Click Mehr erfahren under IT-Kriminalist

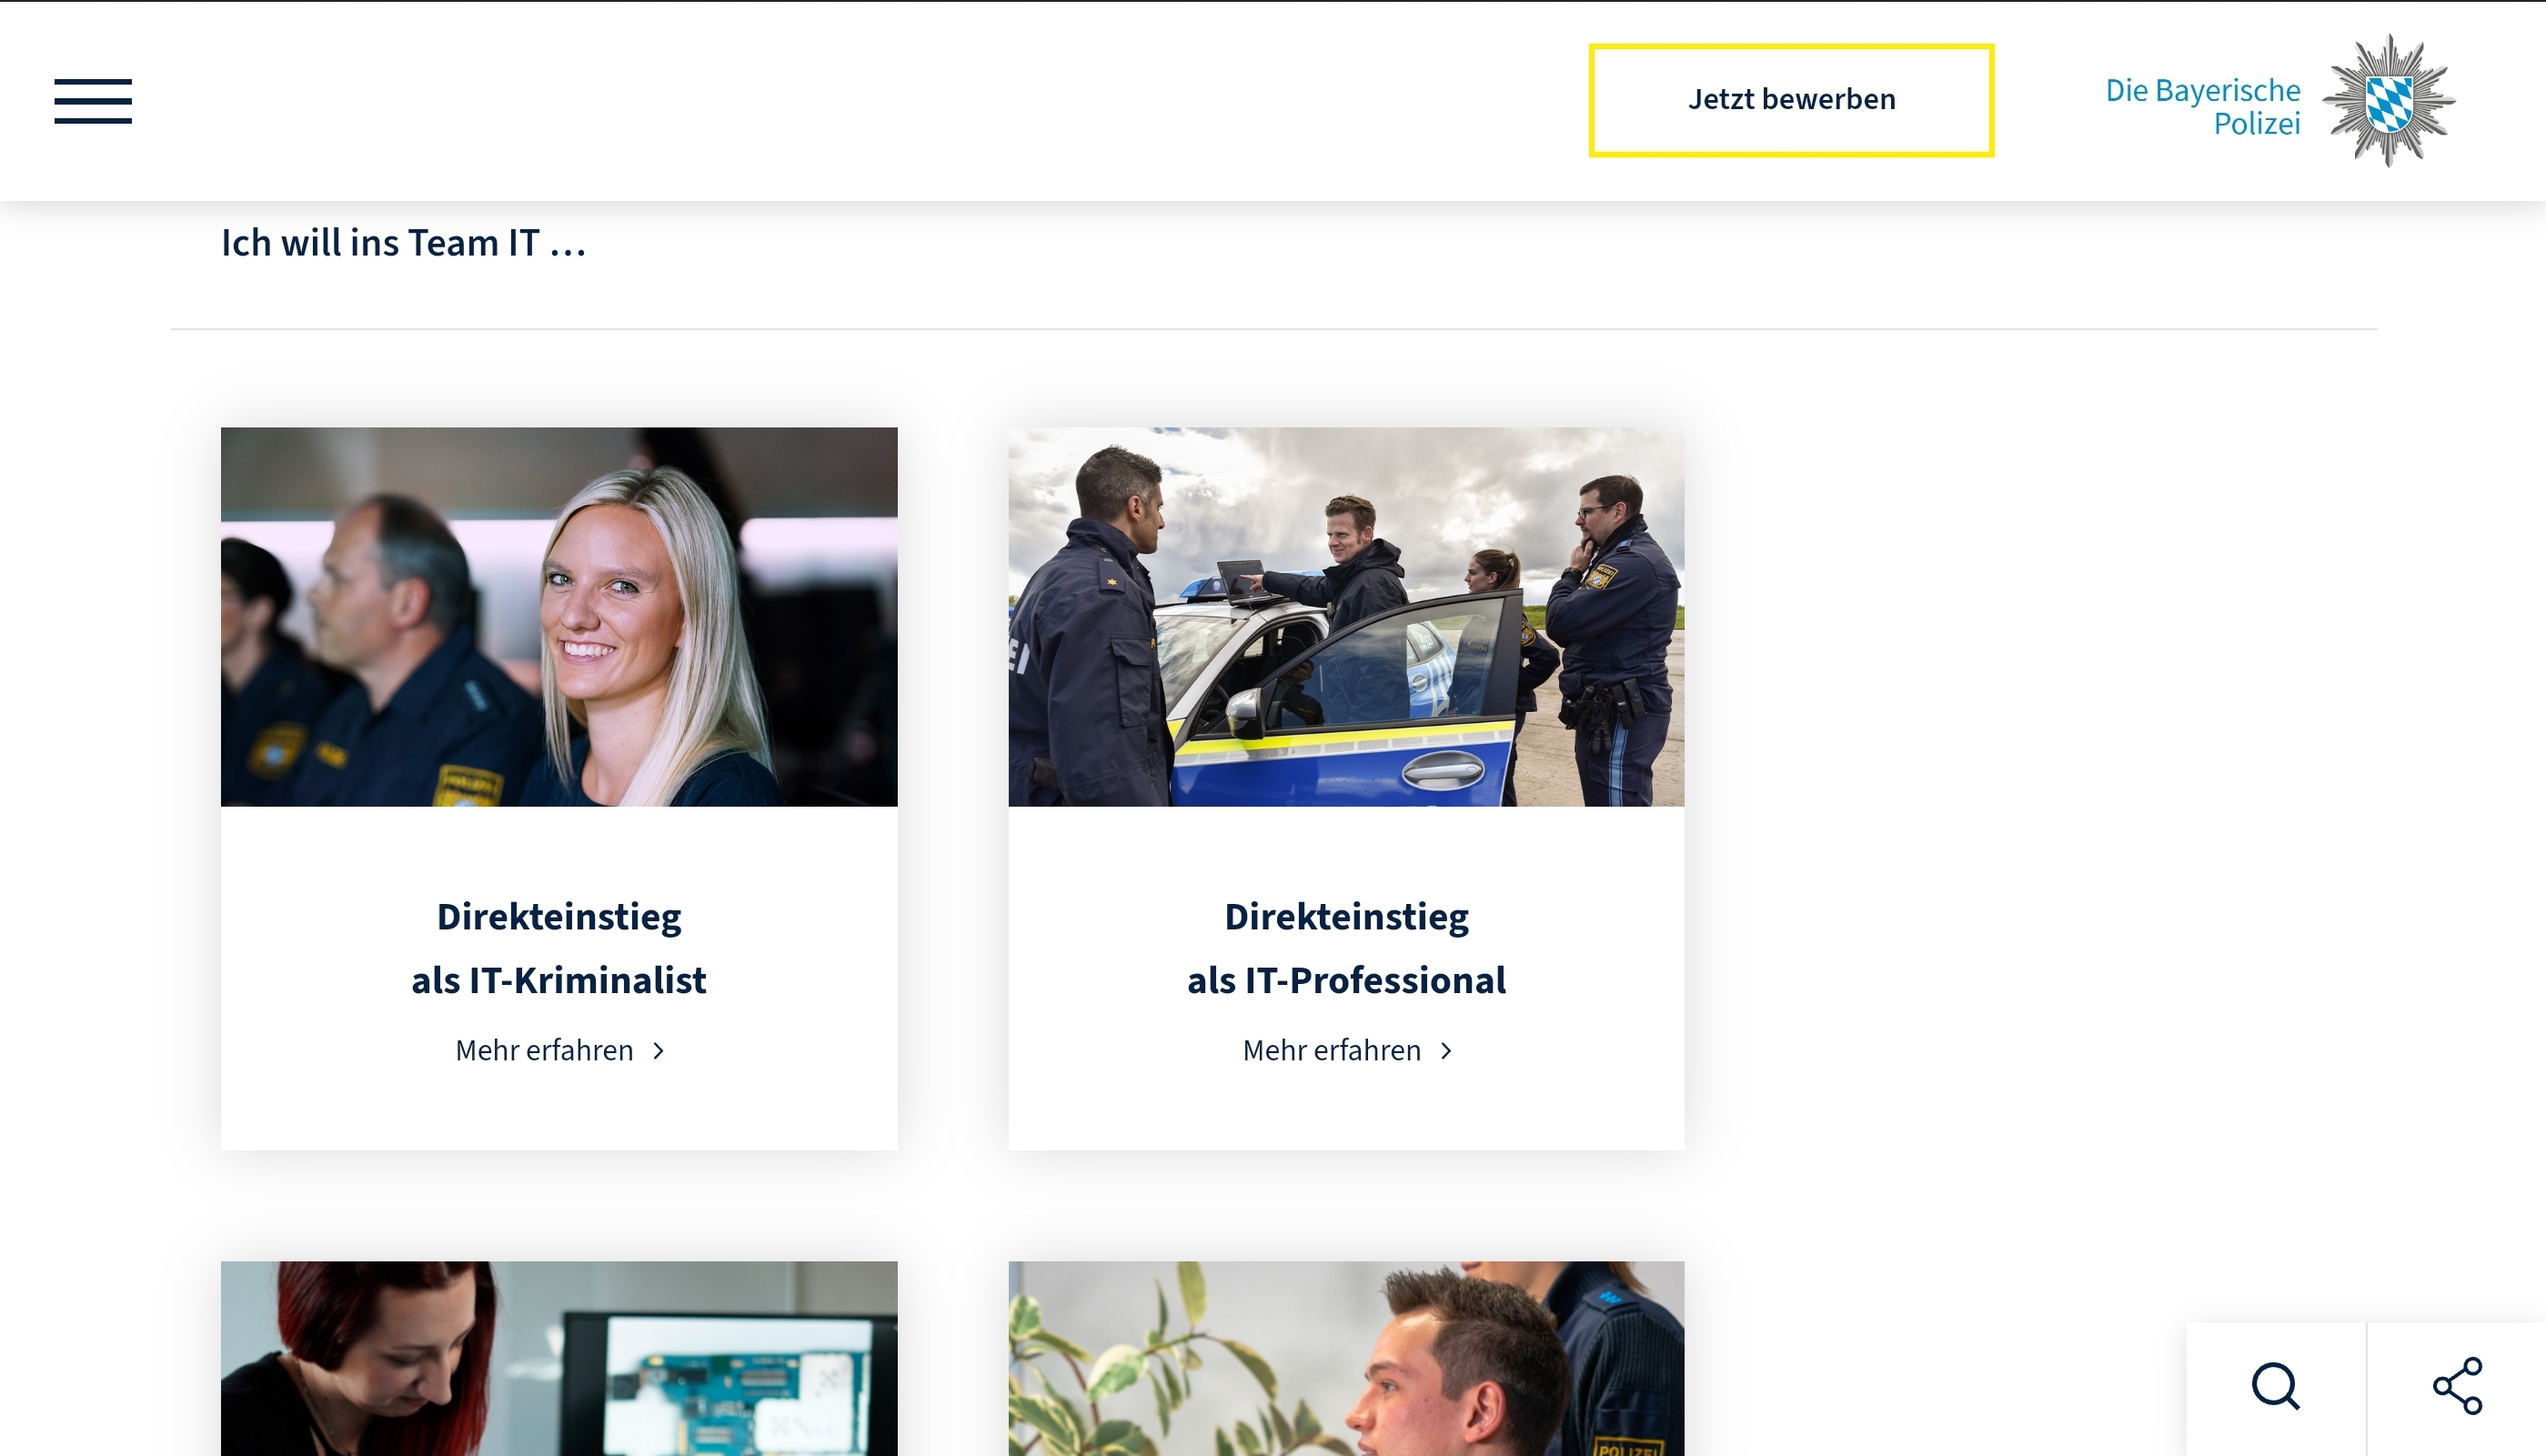coord(544,1050)
